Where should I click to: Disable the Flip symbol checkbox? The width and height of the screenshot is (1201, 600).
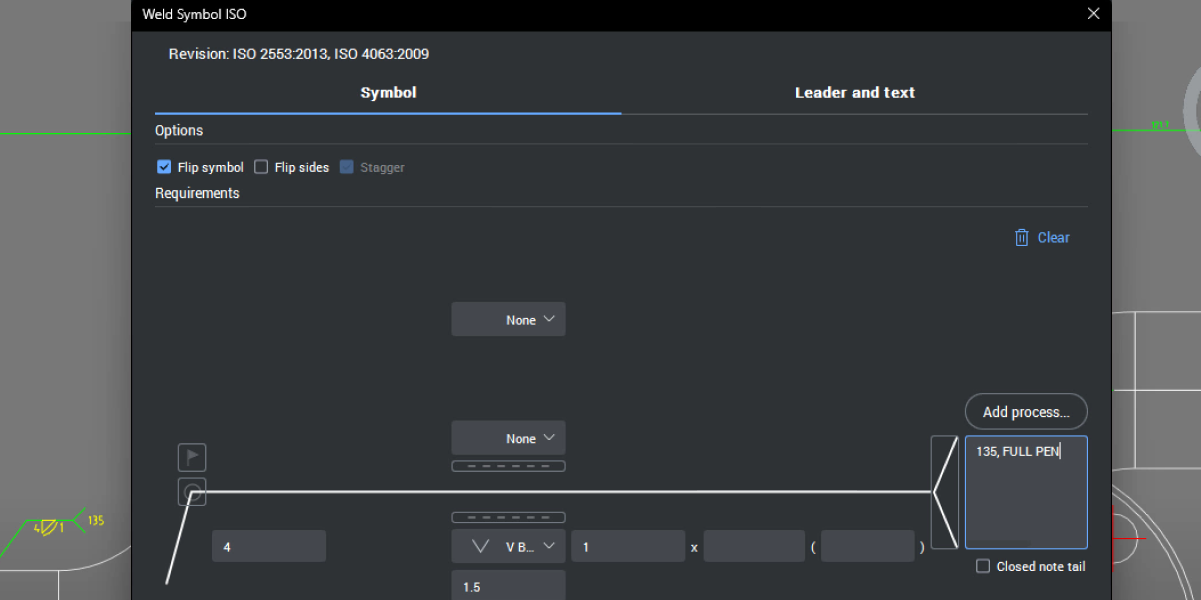(165, 168)
